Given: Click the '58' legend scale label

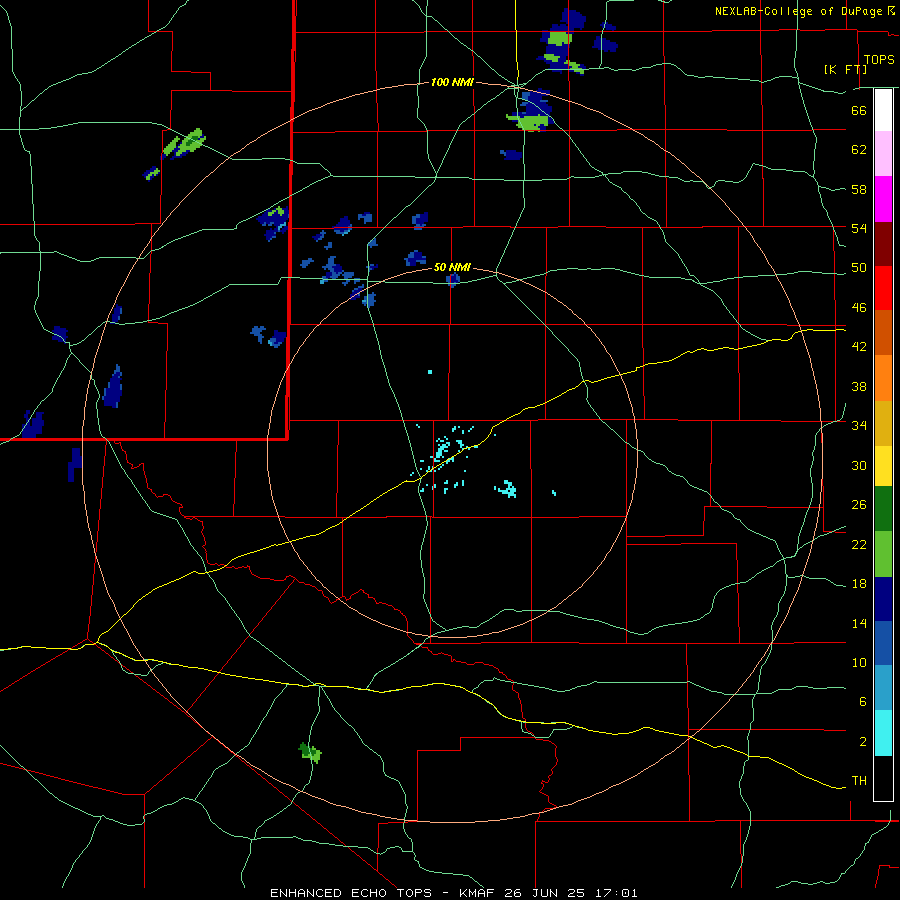Looking at the screenshot, I should tap(859, 189).
